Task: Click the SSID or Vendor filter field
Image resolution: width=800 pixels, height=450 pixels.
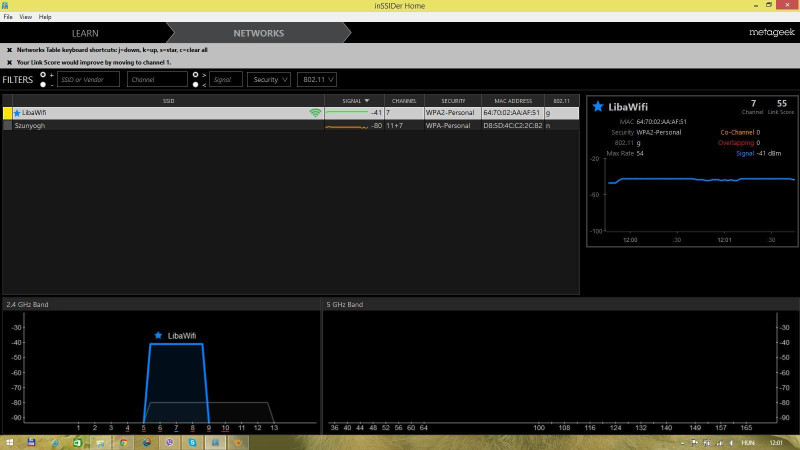Action: [88, 80]
